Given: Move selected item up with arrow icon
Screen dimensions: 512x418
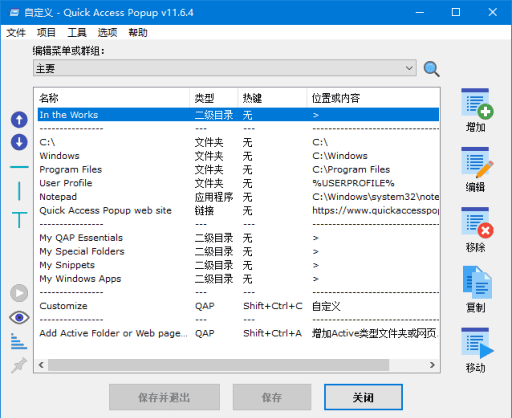Looking at the screenshot, I should [19, 120].
